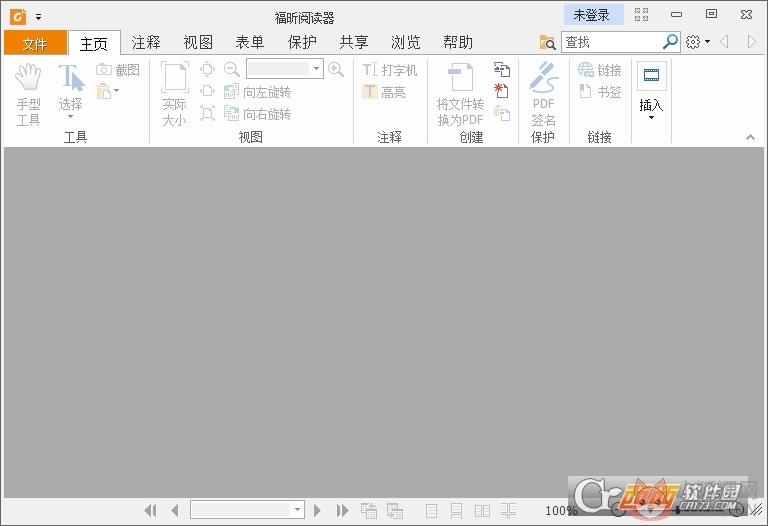Screen dimensions: 768x526
Task: Go to the previous page
Action: [175, 511]
